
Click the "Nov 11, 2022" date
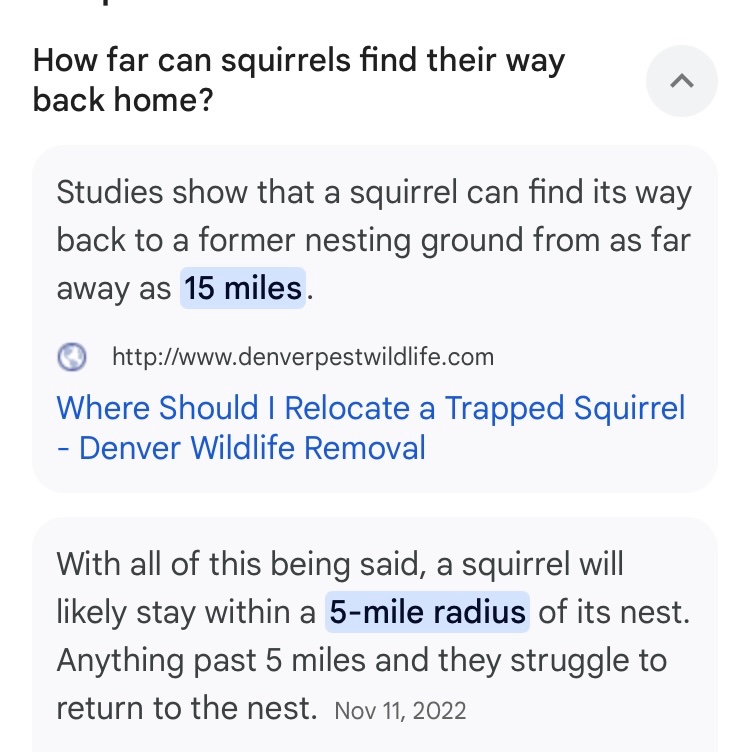coord(400,711)
